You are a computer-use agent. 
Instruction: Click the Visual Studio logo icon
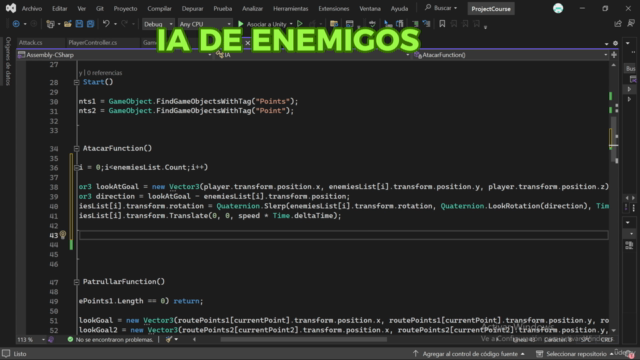pos(11,8)
